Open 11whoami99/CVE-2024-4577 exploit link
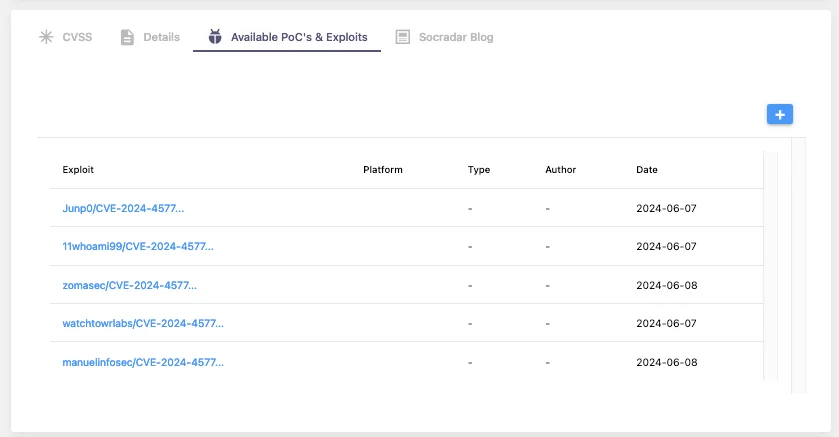 [138, 247]
